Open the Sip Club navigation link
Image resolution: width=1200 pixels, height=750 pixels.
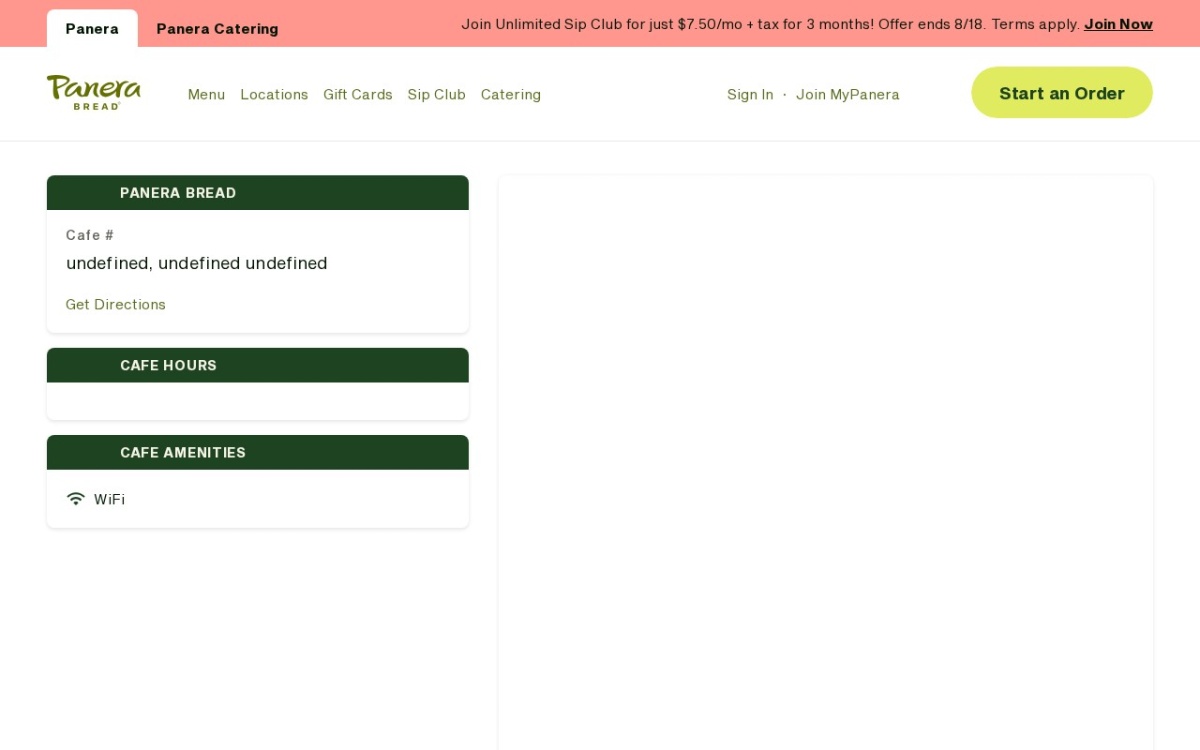pos(436,94)
